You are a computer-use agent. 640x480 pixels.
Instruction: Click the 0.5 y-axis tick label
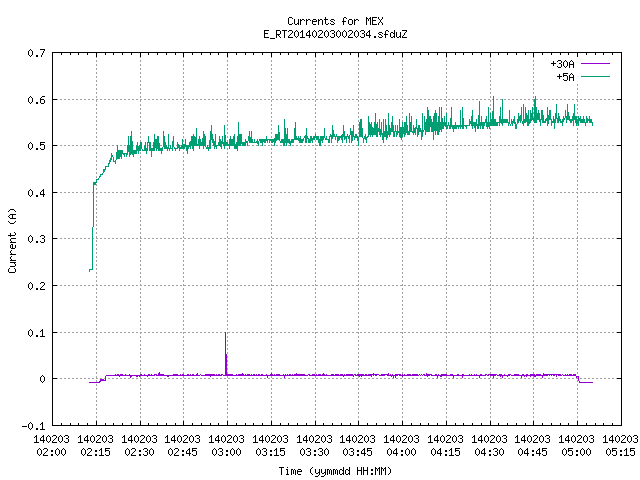coord(36,146)
